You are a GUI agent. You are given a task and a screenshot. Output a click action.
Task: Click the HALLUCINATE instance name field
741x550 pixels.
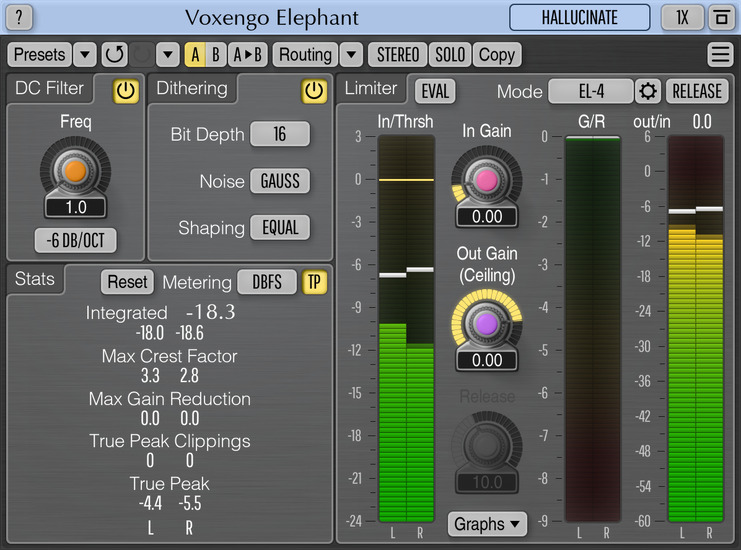coord(579,18)
